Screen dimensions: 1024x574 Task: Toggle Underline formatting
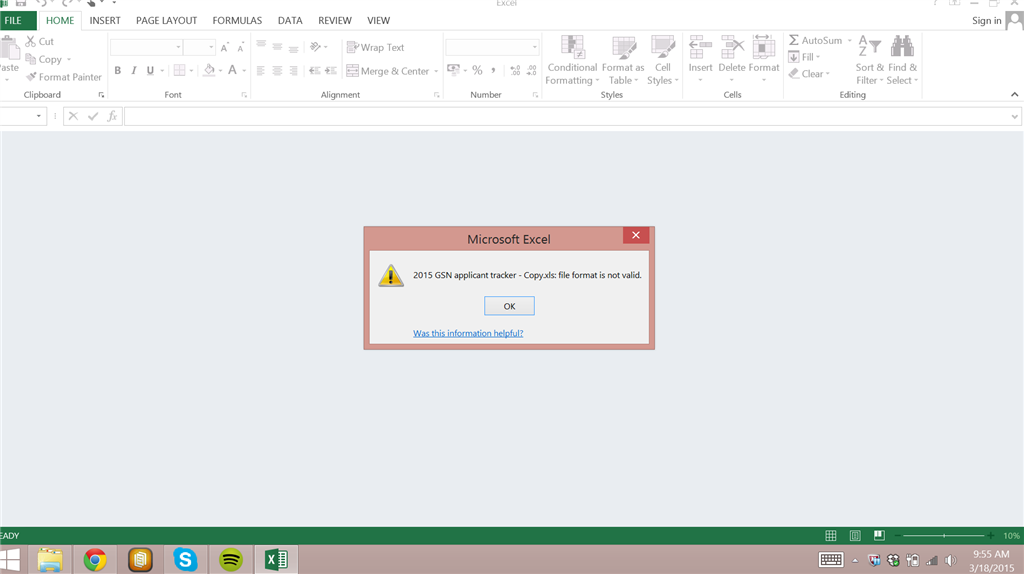click(150, 71)
